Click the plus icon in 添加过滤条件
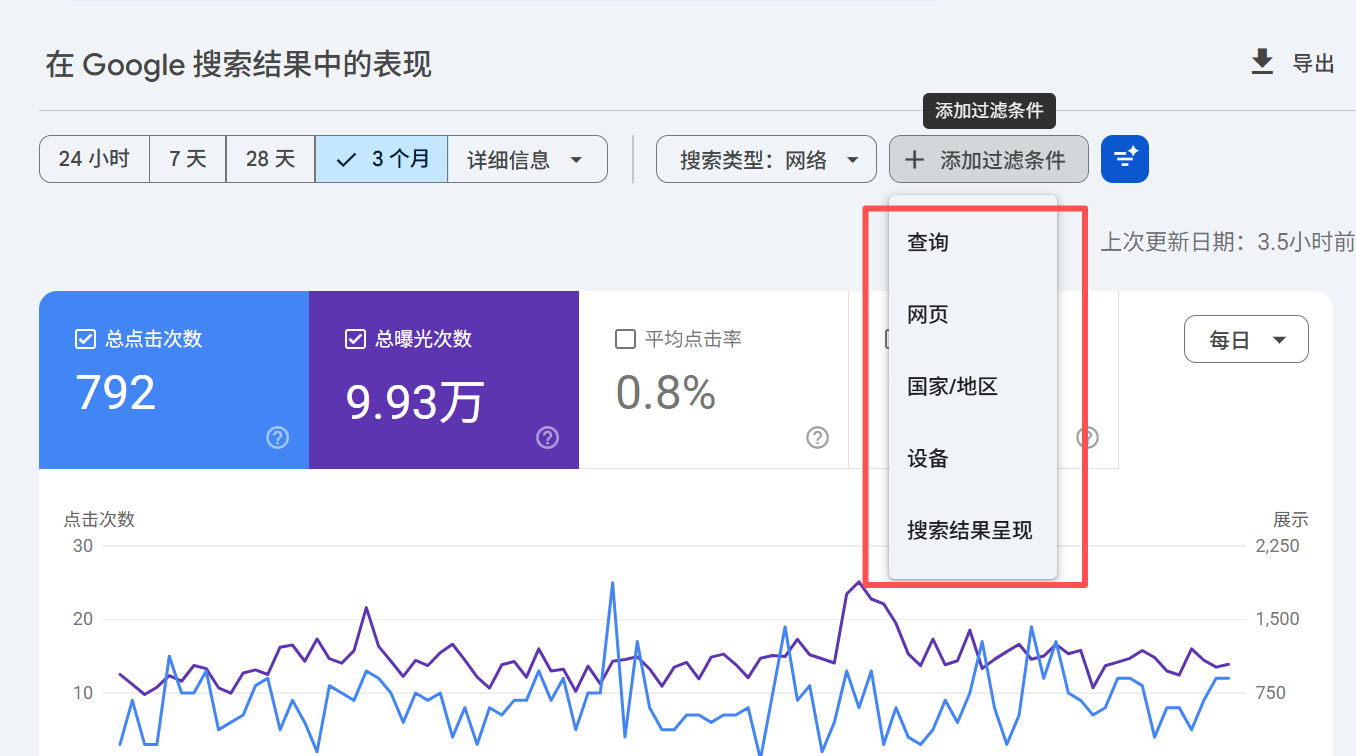Image resolution: width=1356 pixels, height=756 pixels. pos(914,159)
